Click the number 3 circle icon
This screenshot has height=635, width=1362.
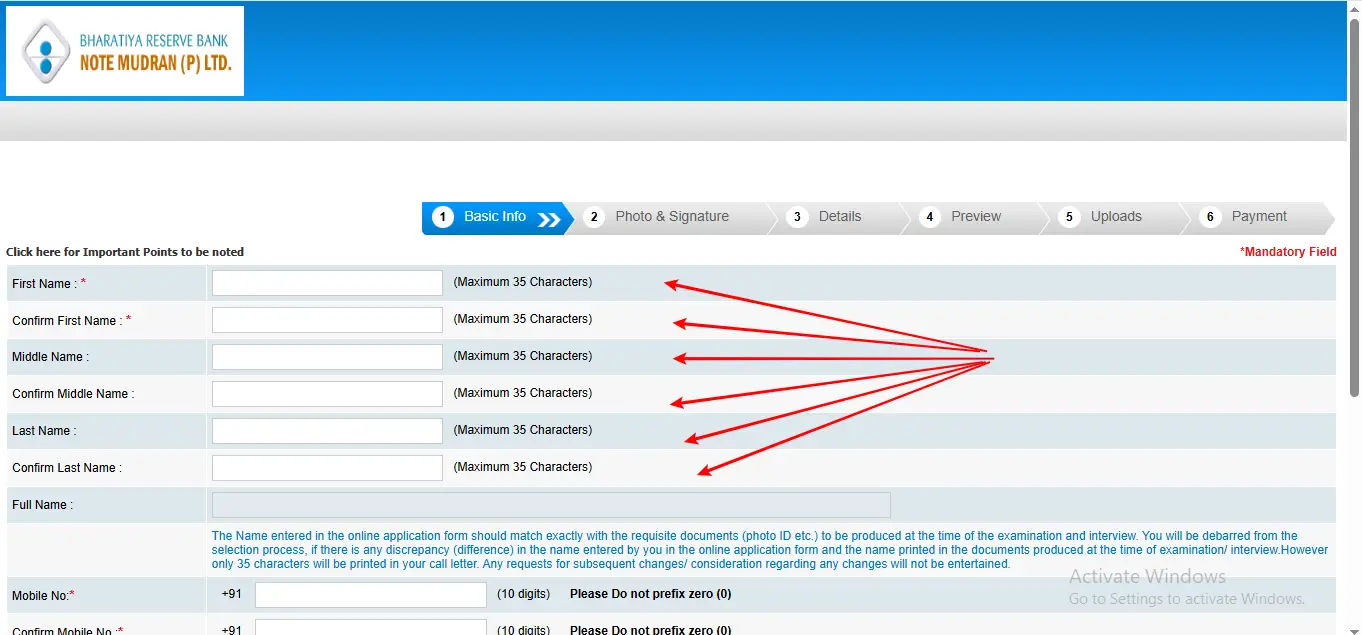(x=797, y=217)
